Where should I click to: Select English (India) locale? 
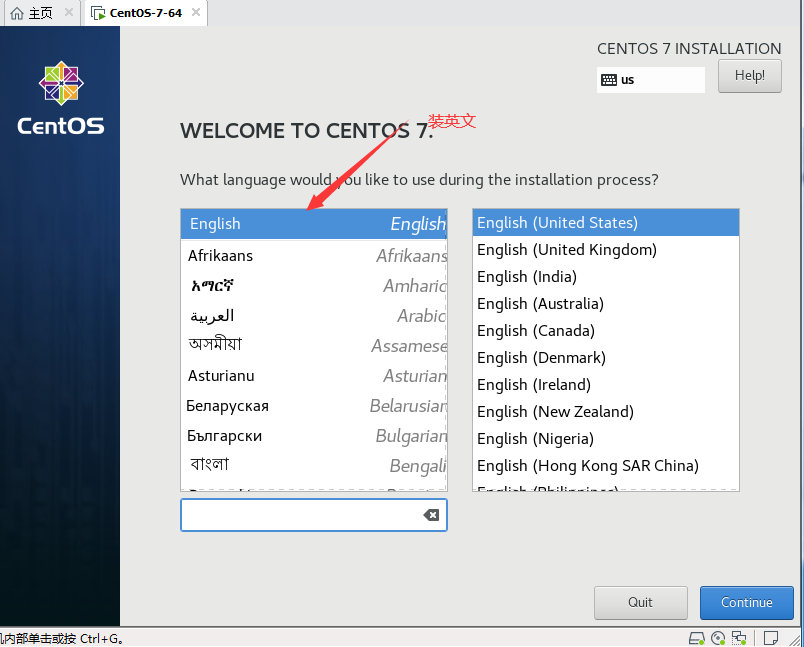(x=606, y=277)
